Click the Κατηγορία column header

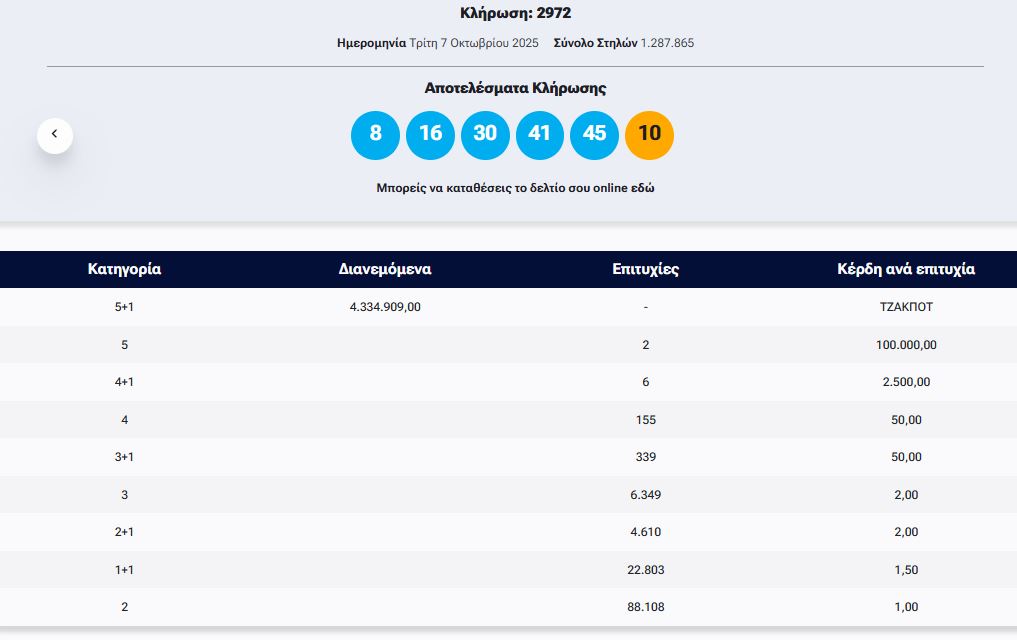(x=124, y=269)
